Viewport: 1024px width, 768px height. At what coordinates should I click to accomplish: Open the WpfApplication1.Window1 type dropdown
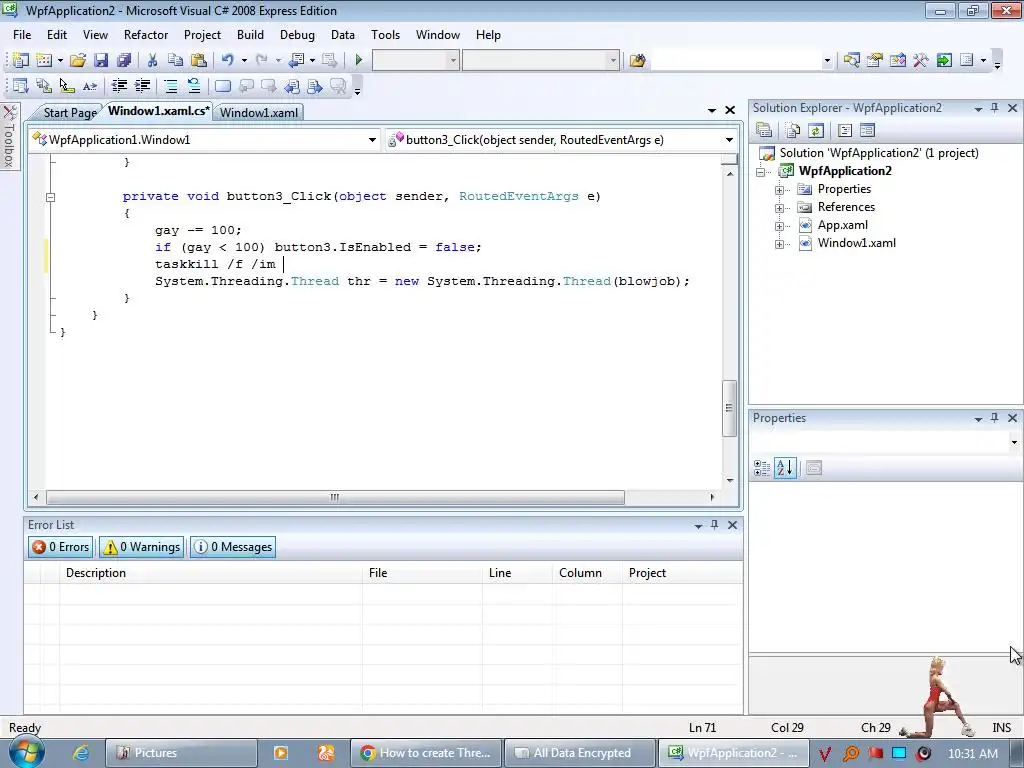[x=372, y=140]
